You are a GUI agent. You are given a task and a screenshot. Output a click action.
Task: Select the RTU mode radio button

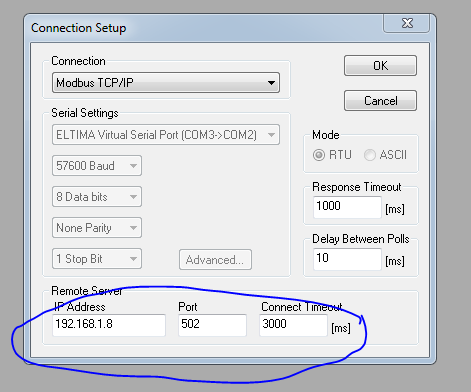tap(319, 155)
